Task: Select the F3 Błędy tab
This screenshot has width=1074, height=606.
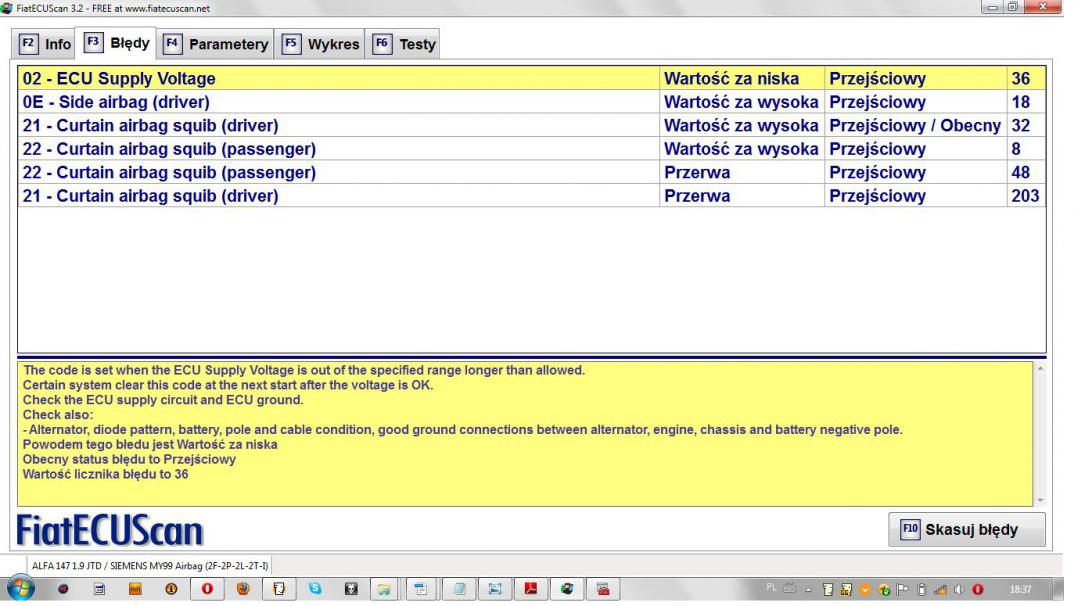Action: 116,42
